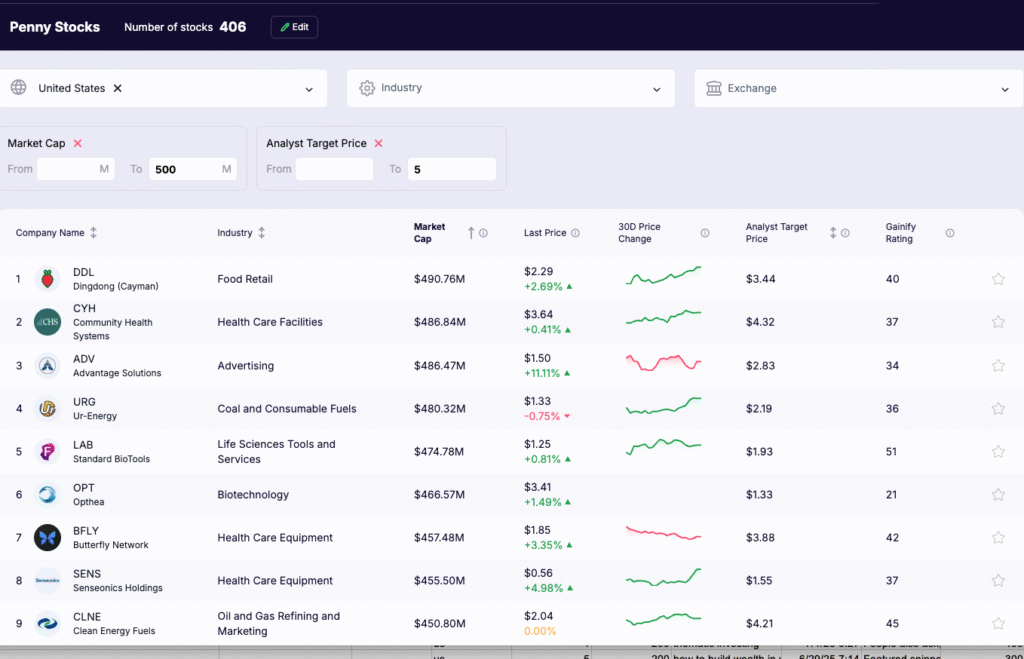1024x659 pixels.
Task: Remove the United States country filter
Action: point(118,88)
